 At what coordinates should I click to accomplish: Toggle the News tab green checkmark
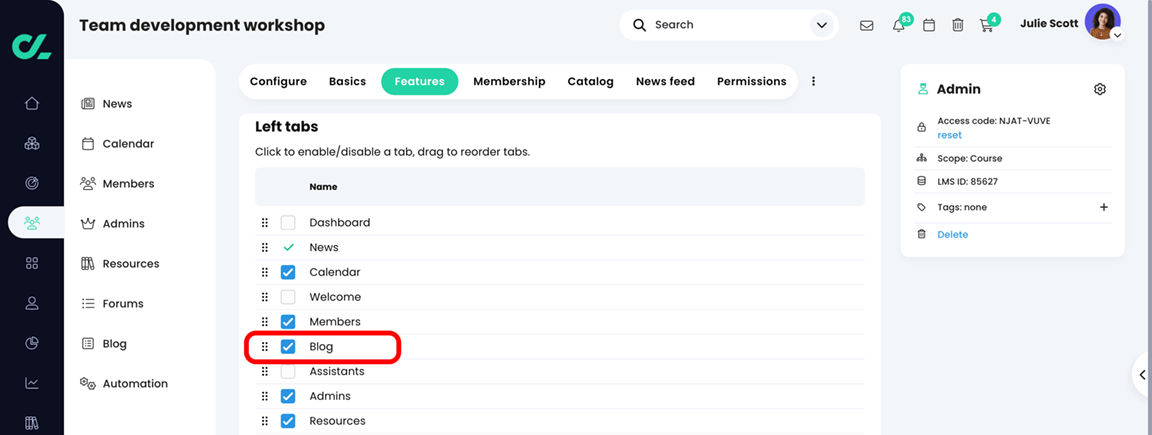(288, 248)
